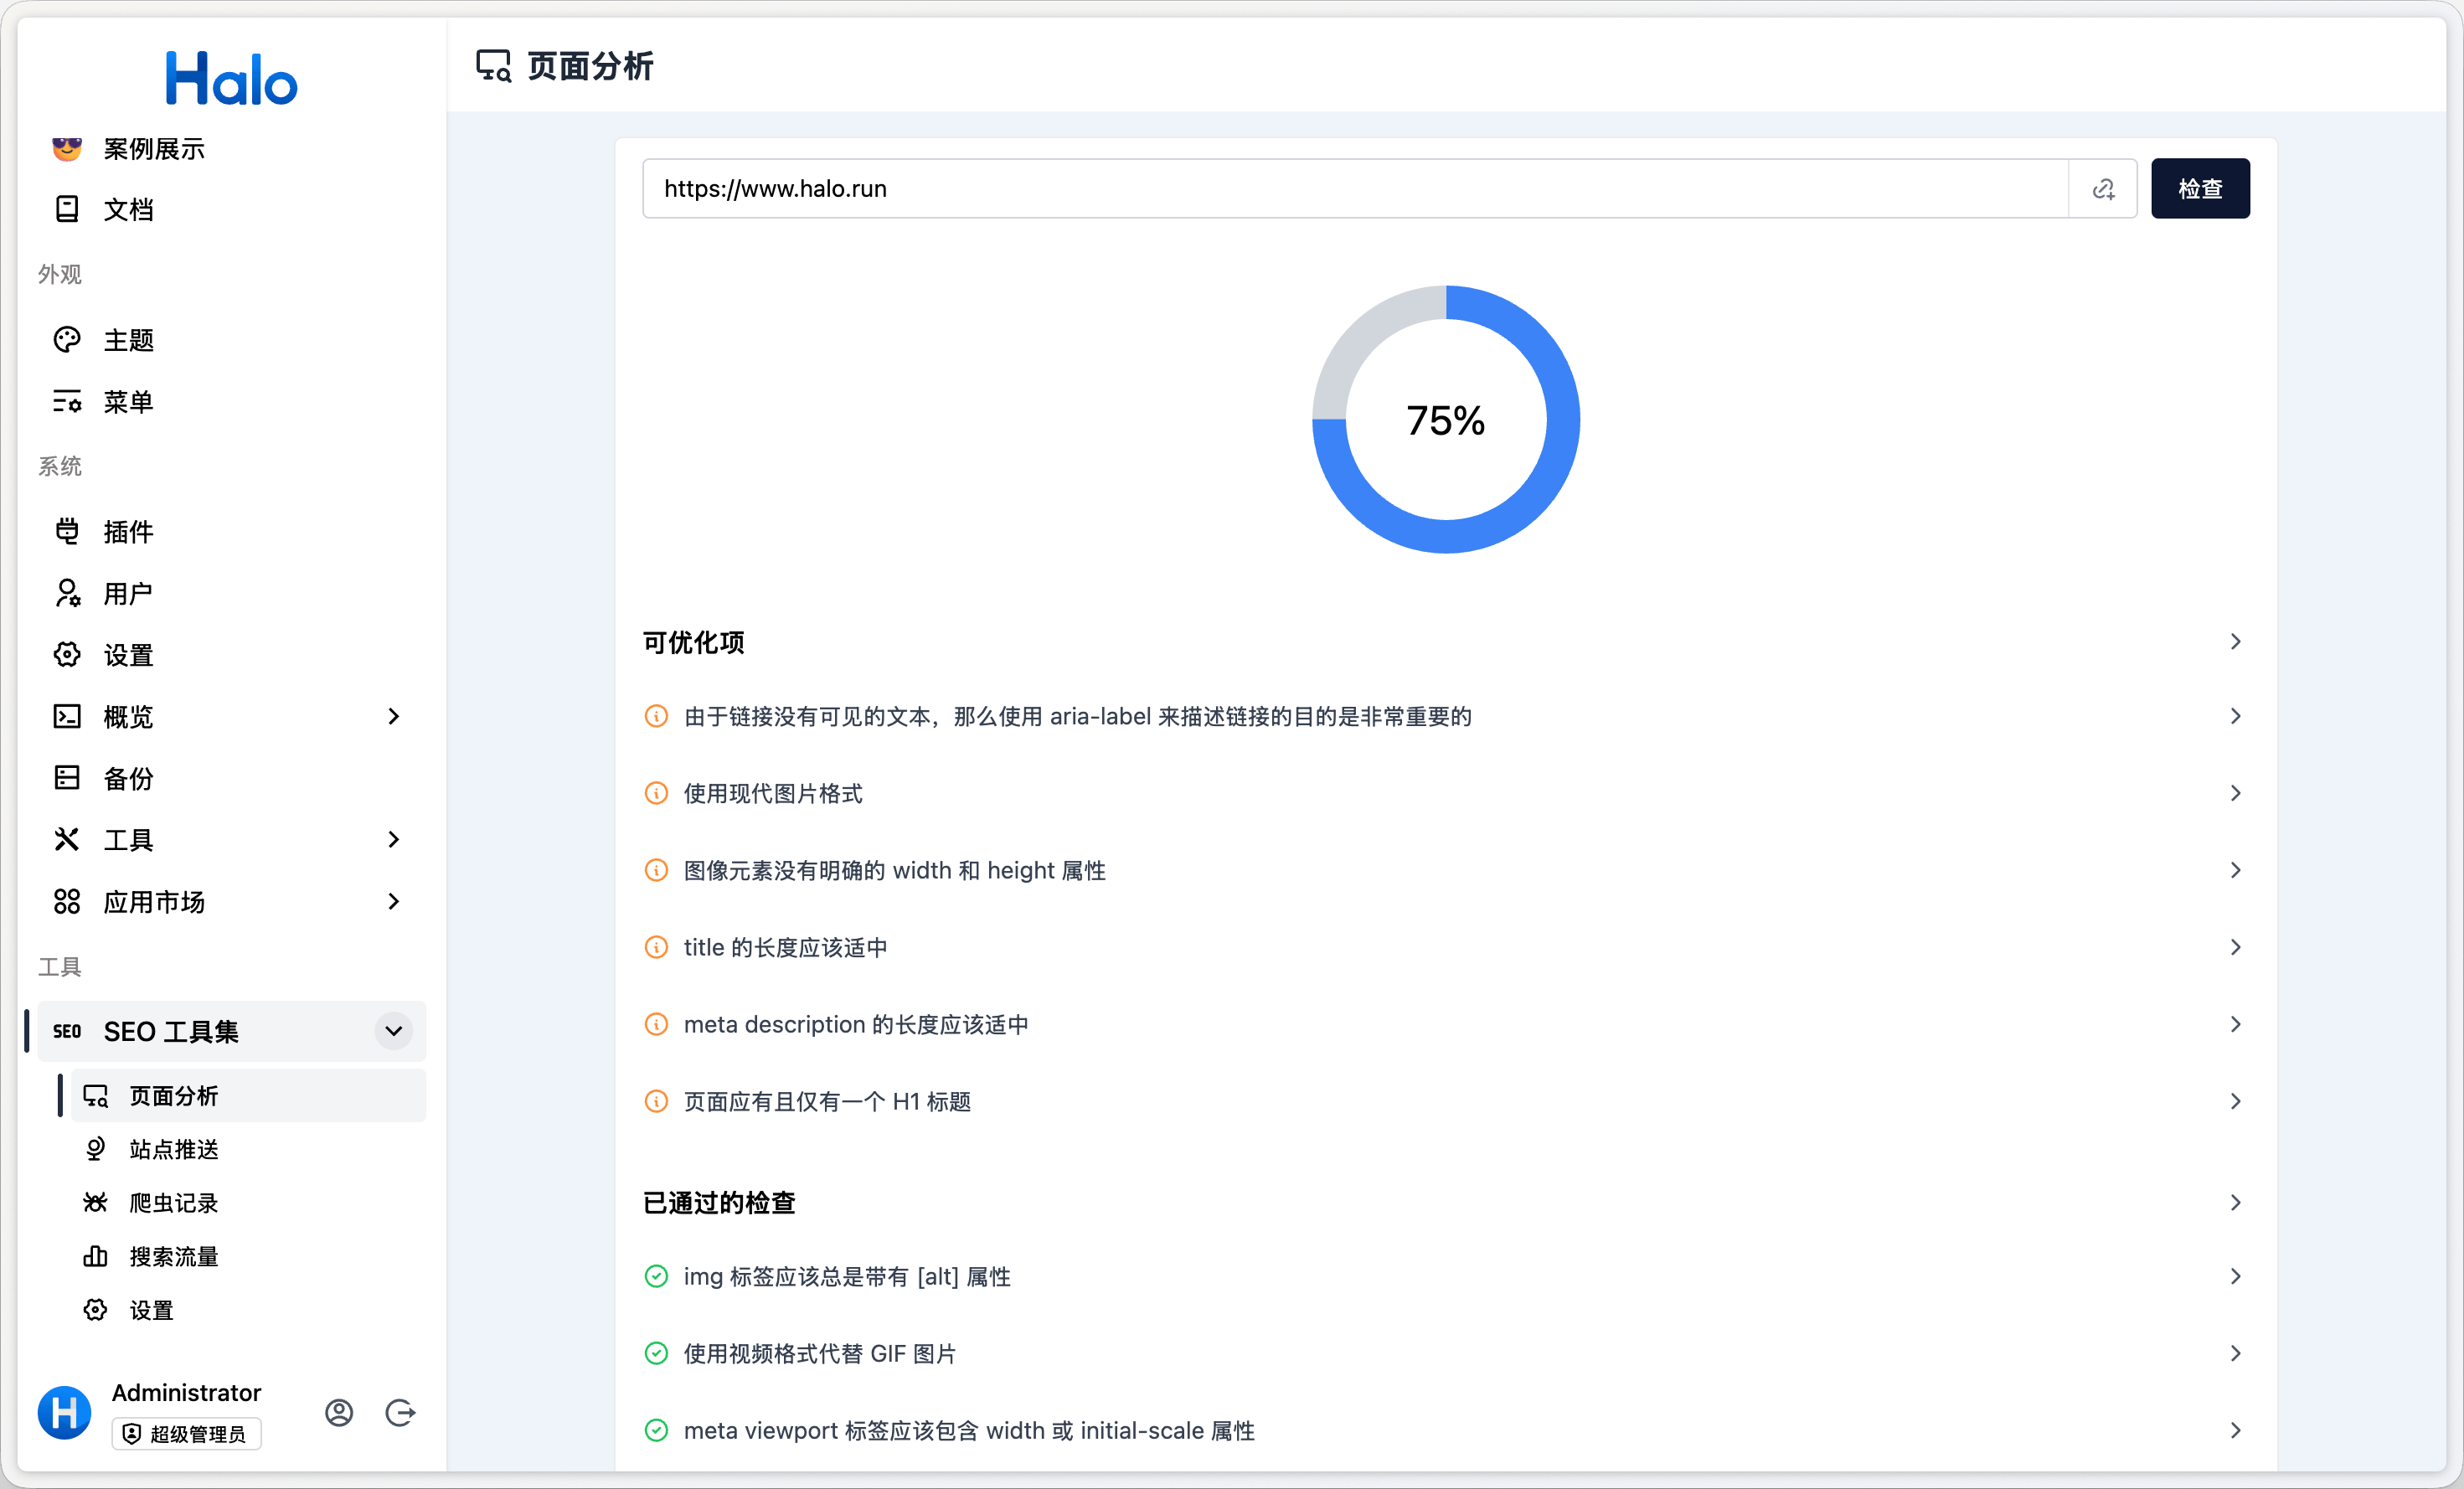2464x1489 pixels.
Task: Open the user profile icon at bottom
Action: tap(339, 1412)
